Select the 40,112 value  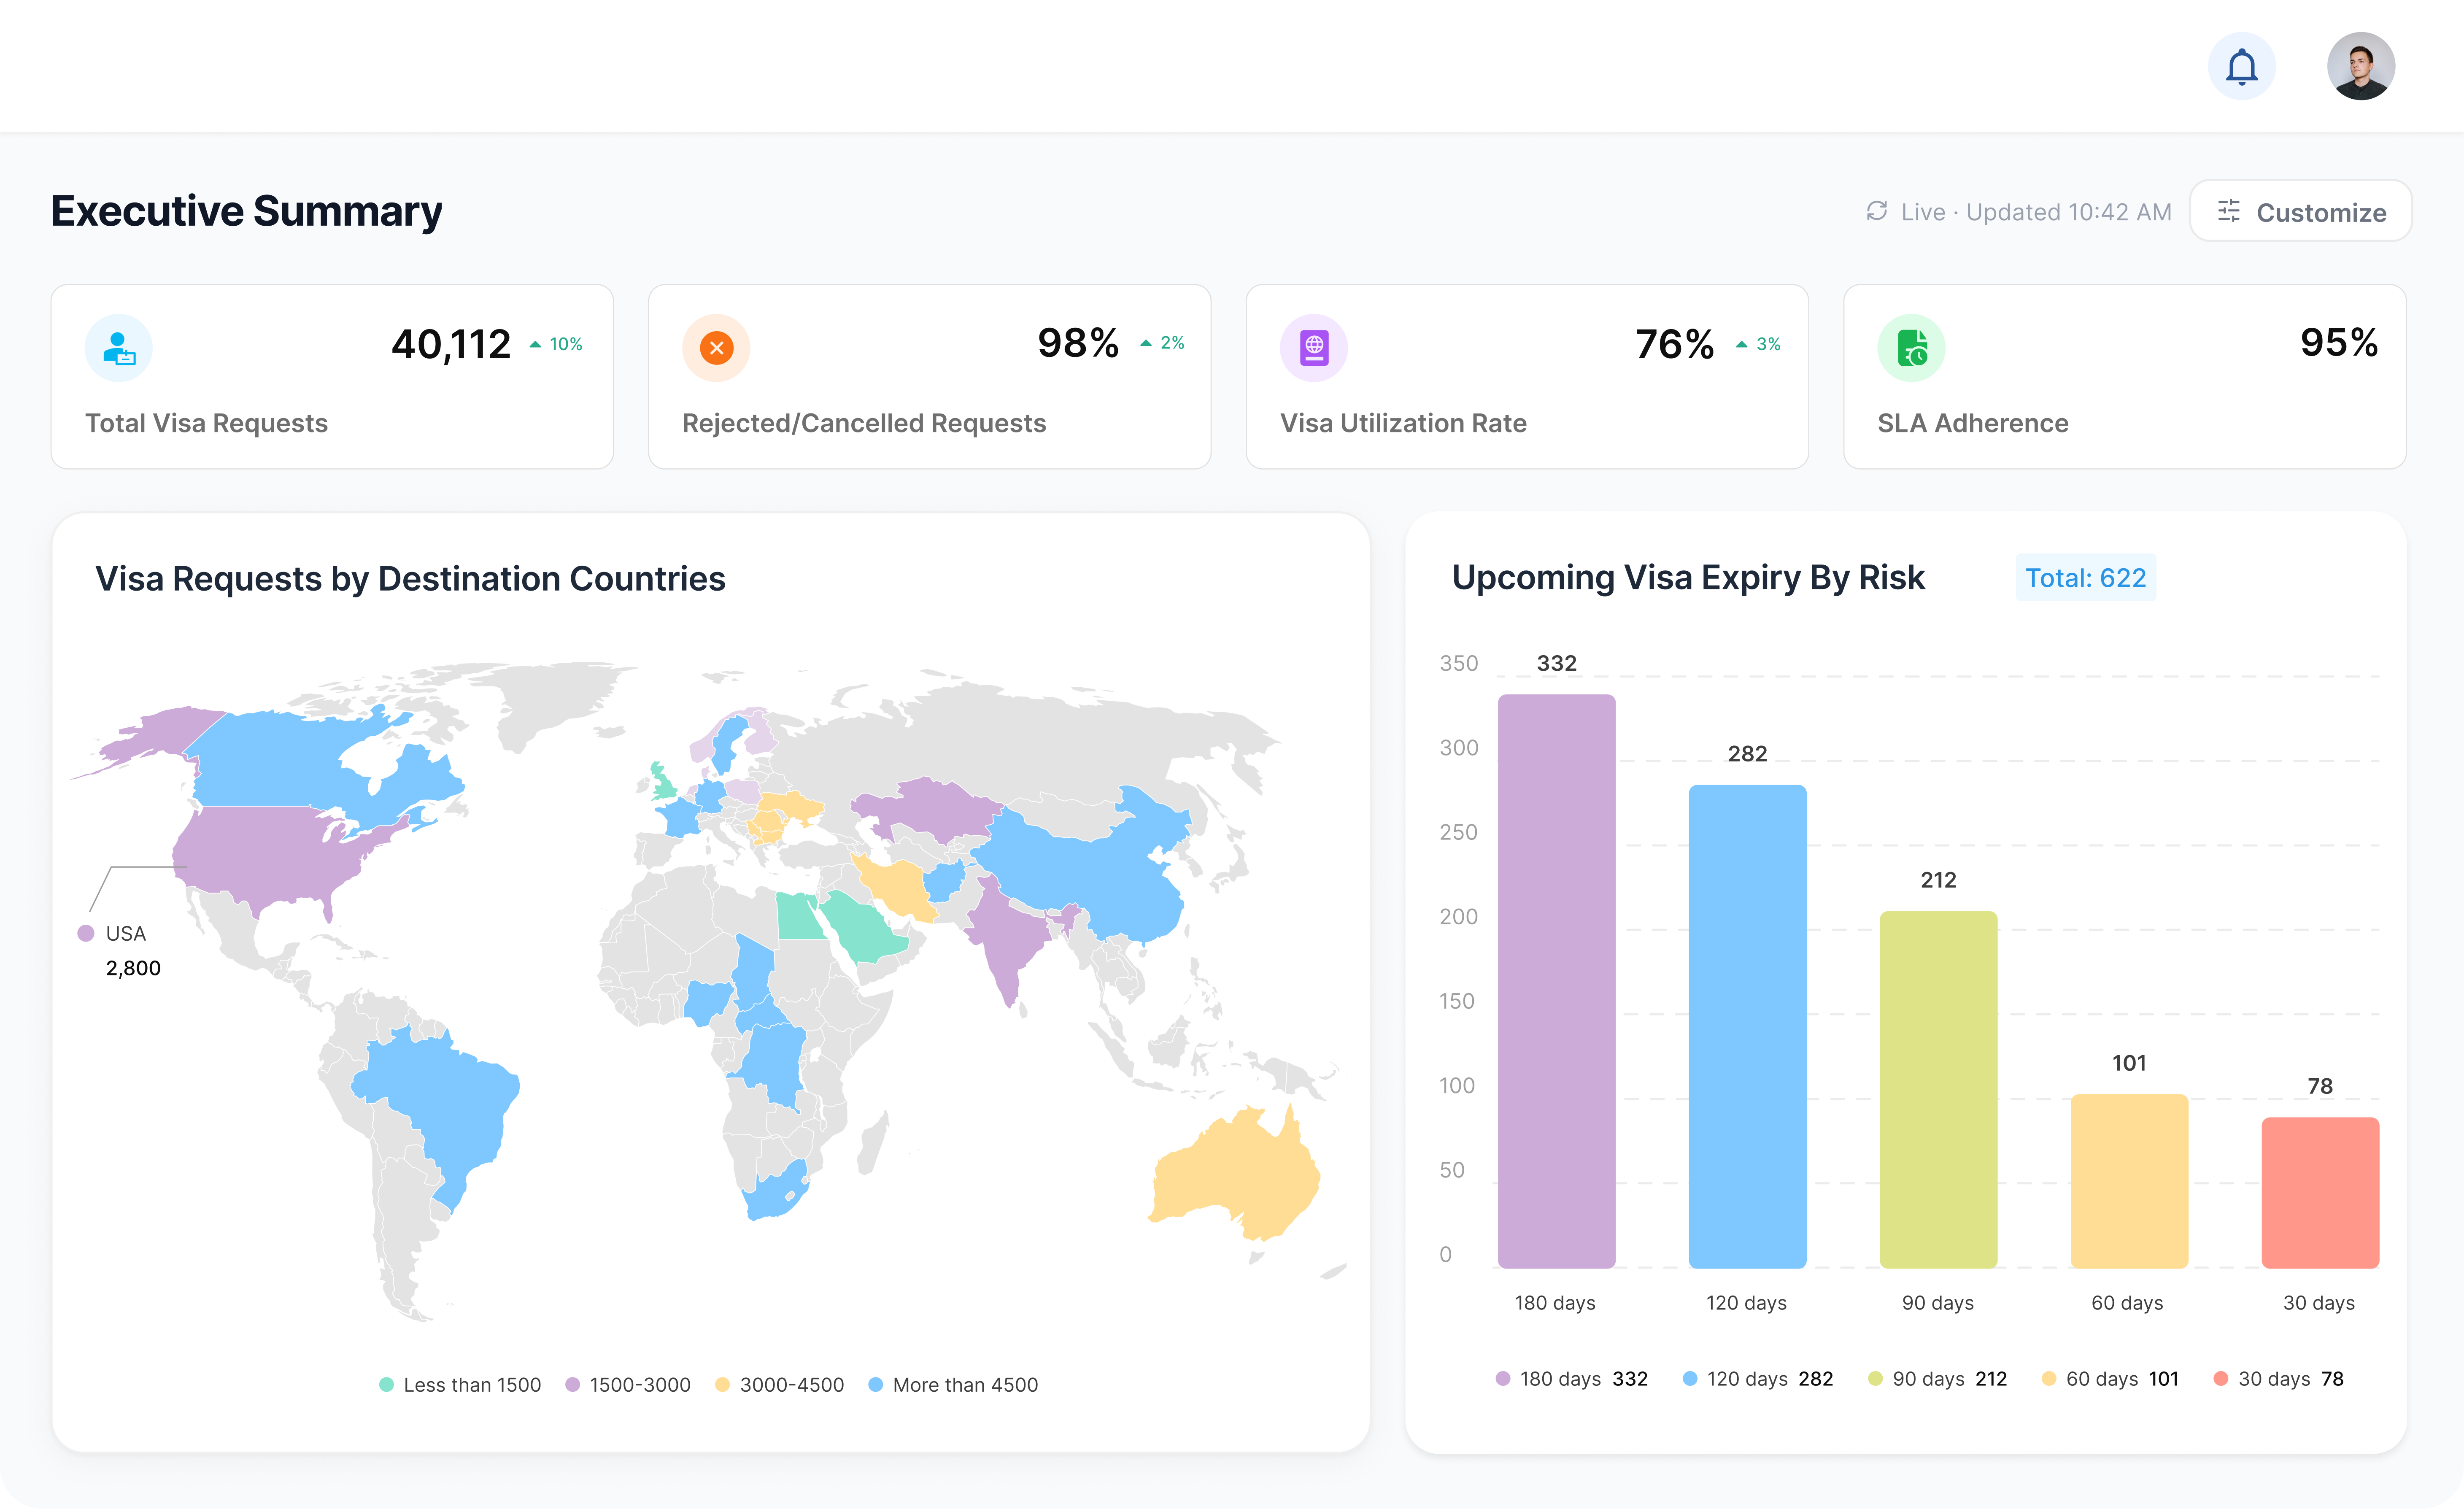click(451, 344)
